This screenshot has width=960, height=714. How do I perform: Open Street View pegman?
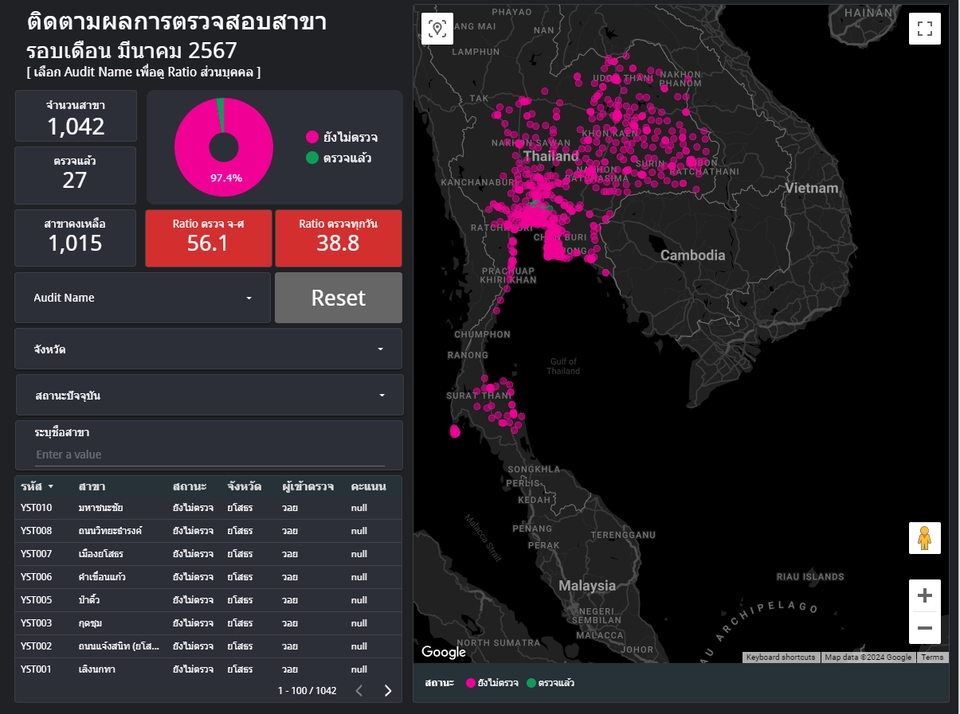coord(924,538)
